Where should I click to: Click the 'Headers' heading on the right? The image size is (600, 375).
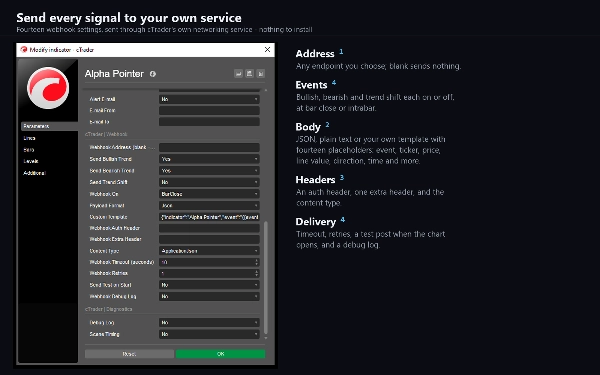pos(315,180)
